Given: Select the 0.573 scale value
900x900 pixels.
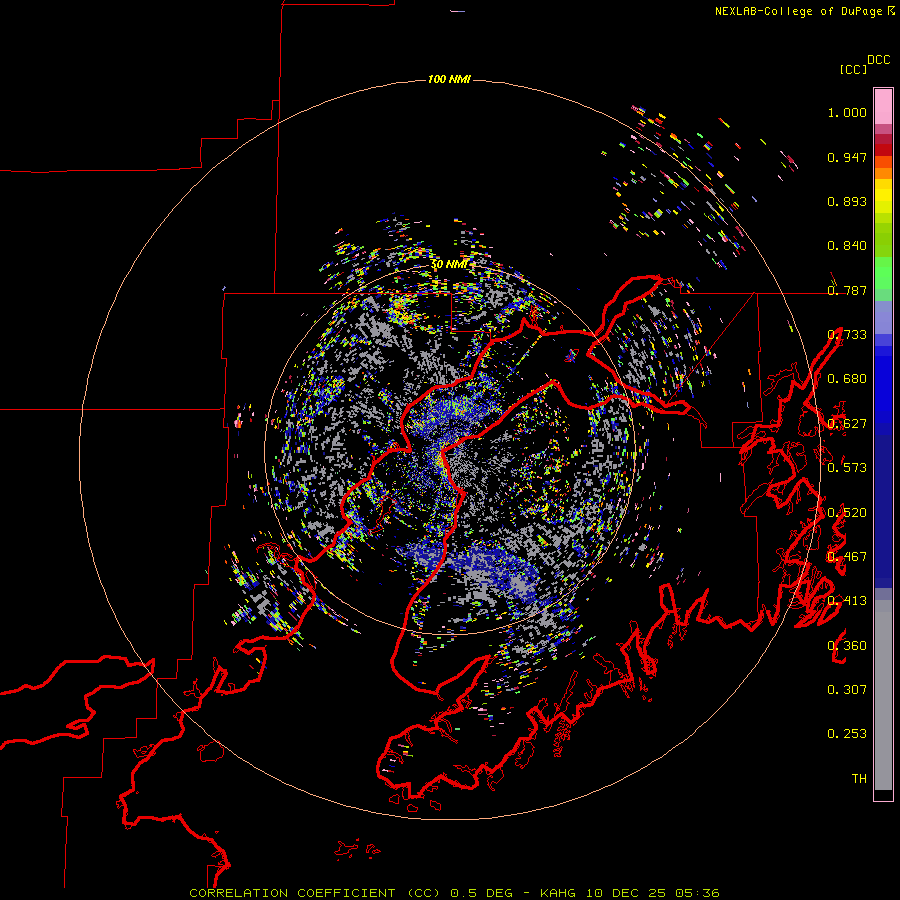Looking at the screenshot, I should pos(847,468).
